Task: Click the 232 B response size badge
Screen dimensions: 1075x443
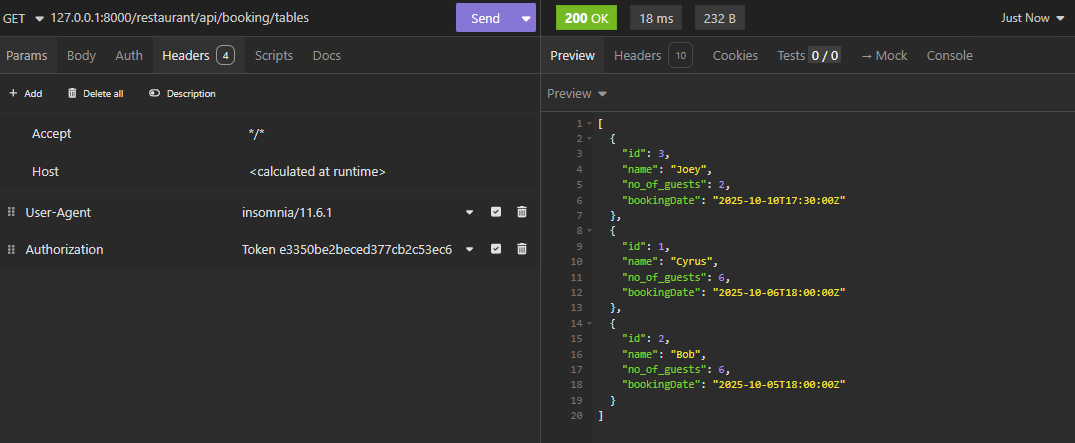Action: coord(719,19)
